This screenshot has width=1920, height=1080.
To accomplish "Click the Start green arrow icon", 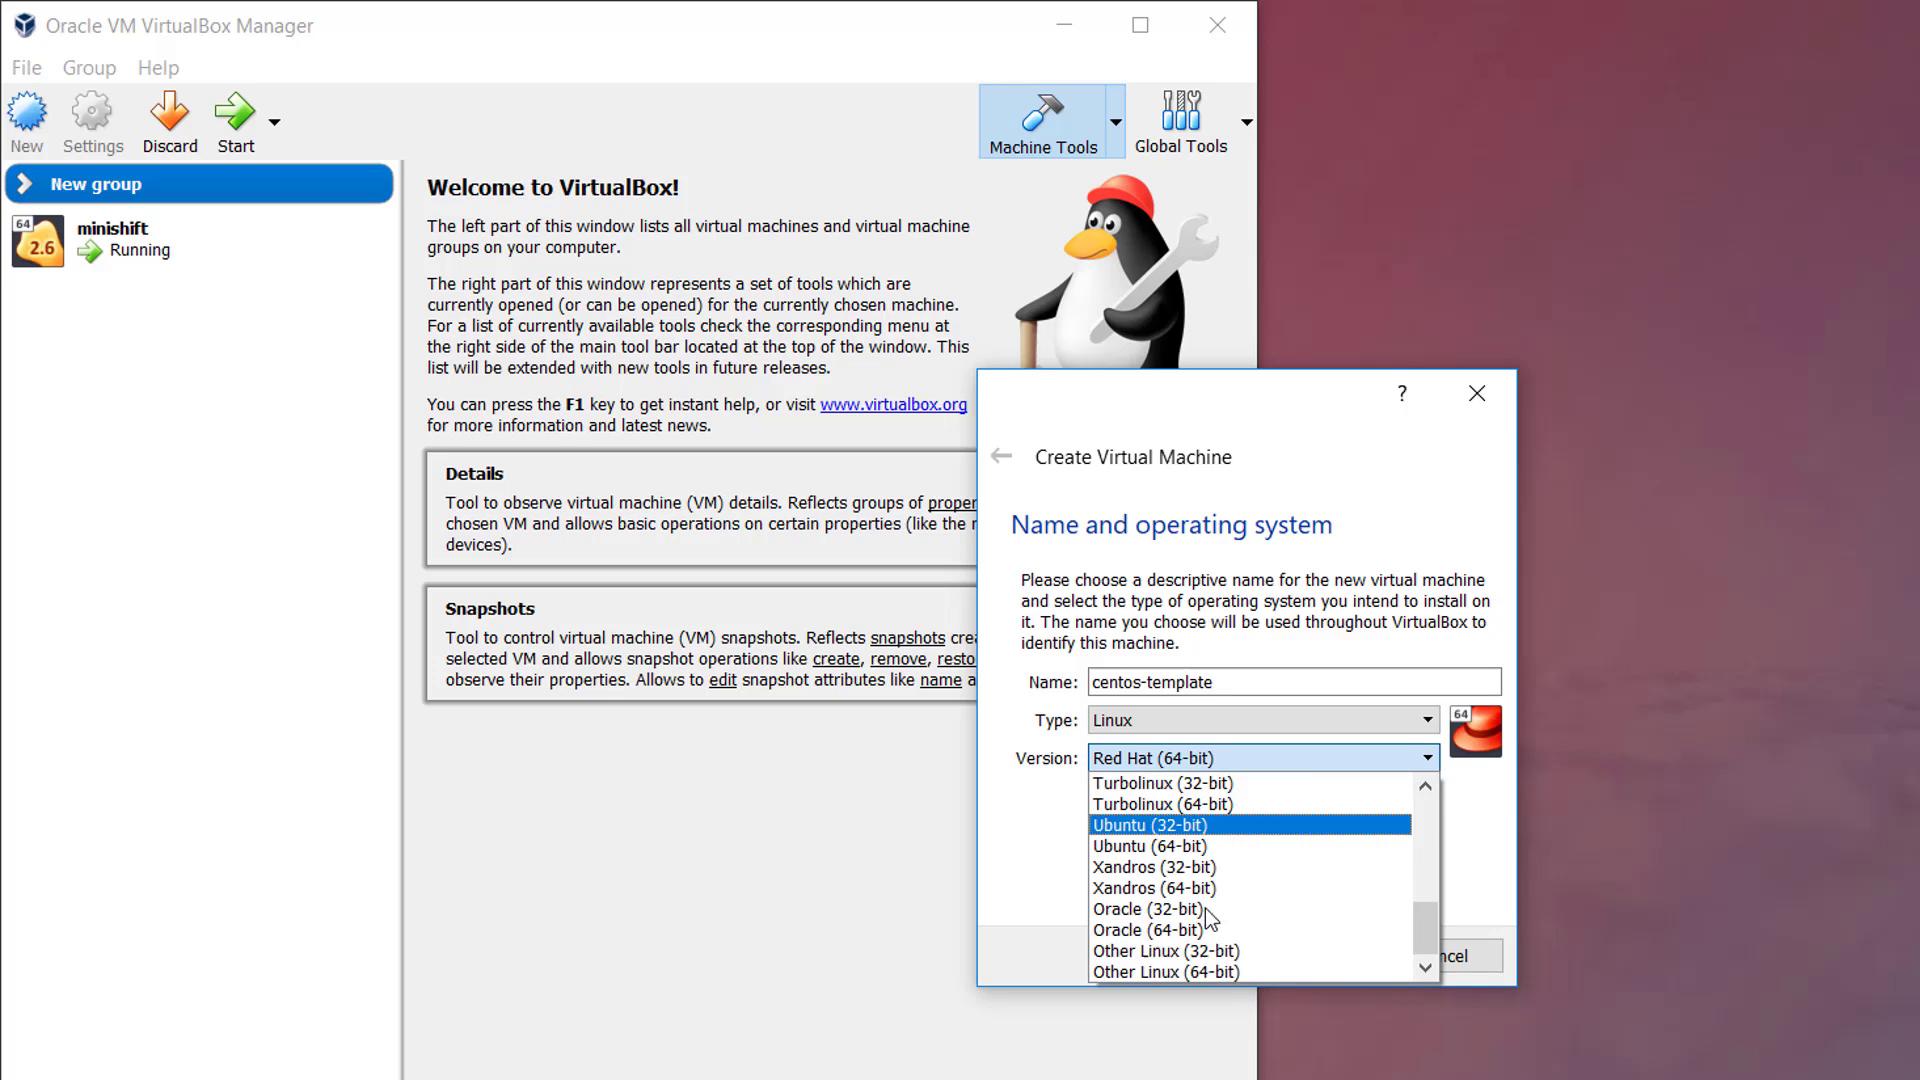I will (234, 112).
